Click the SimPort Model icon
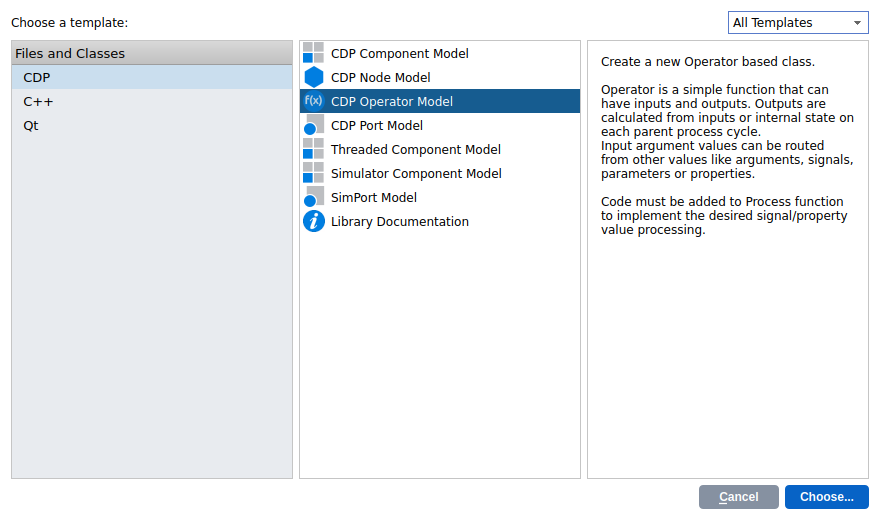This screenshot has height=520, width=880. point(313,197)
